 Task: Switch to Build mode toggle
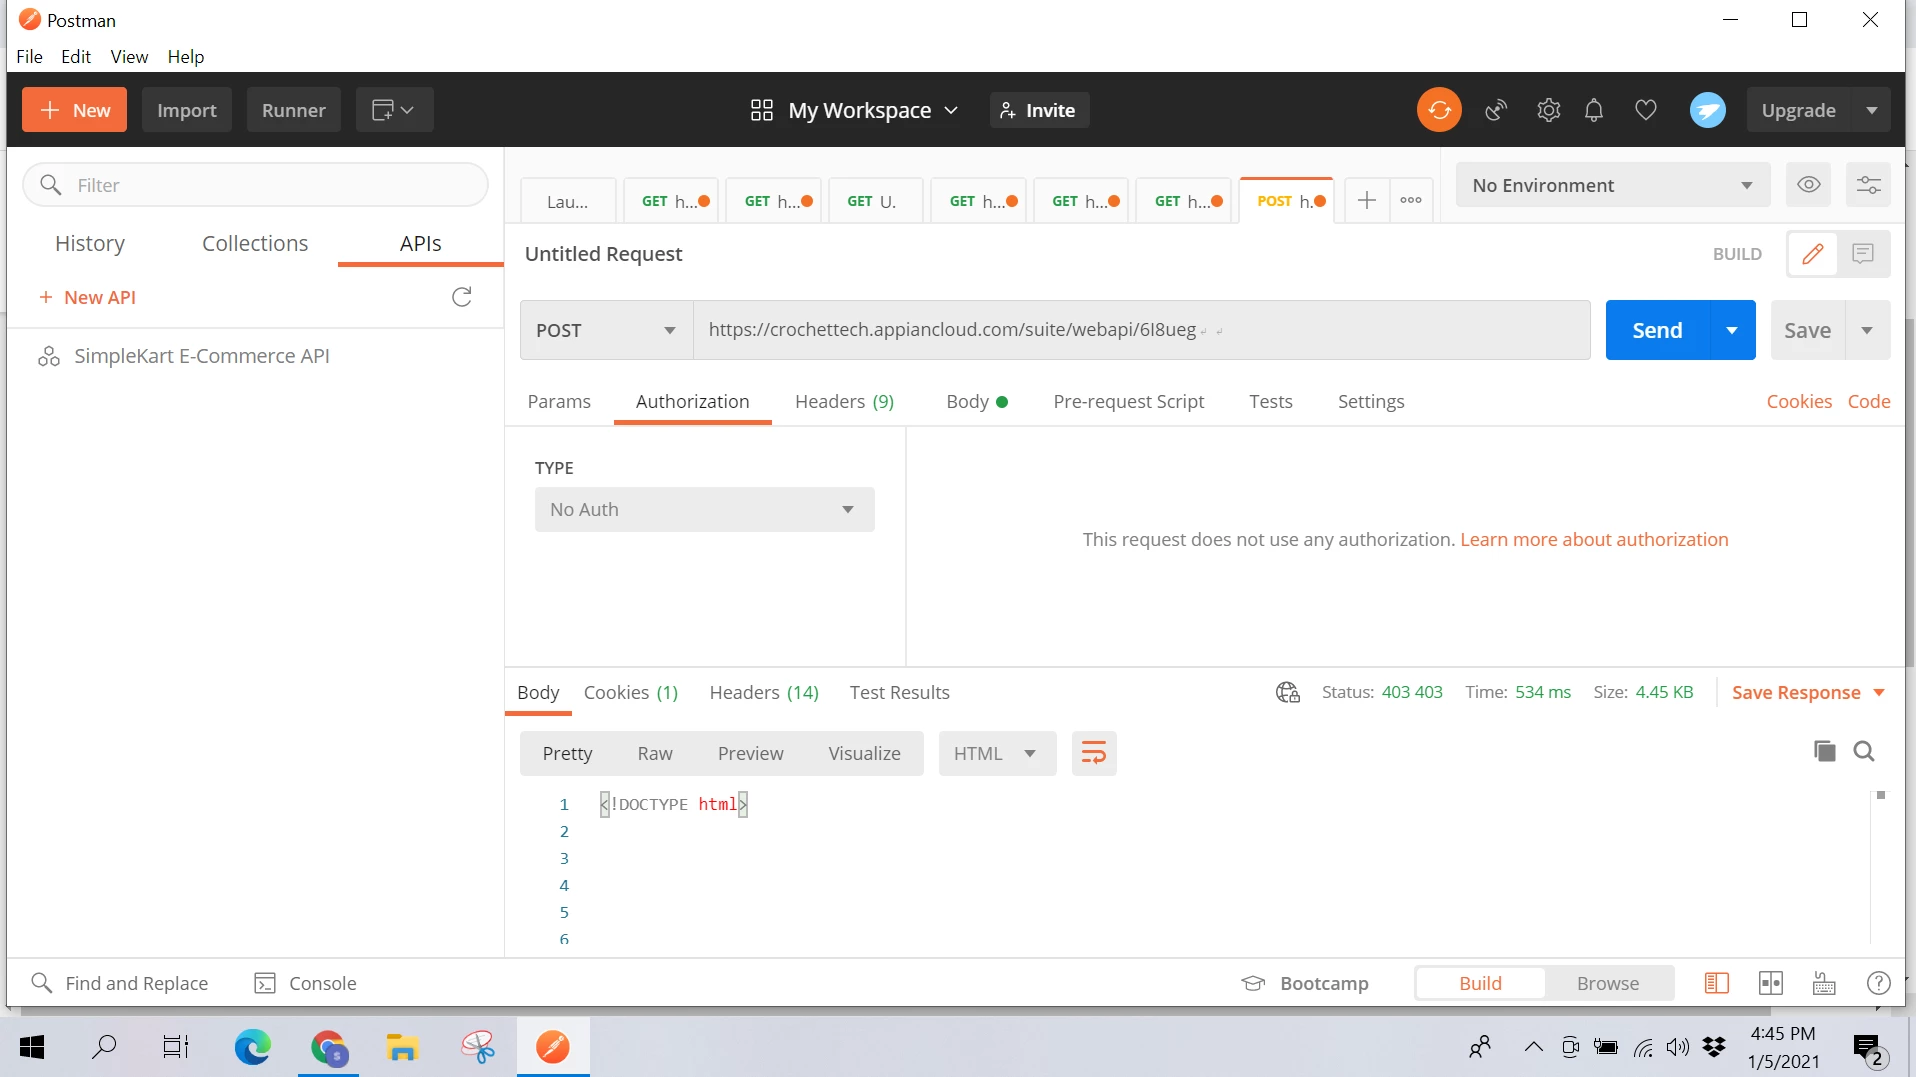tap(1480, 983)
